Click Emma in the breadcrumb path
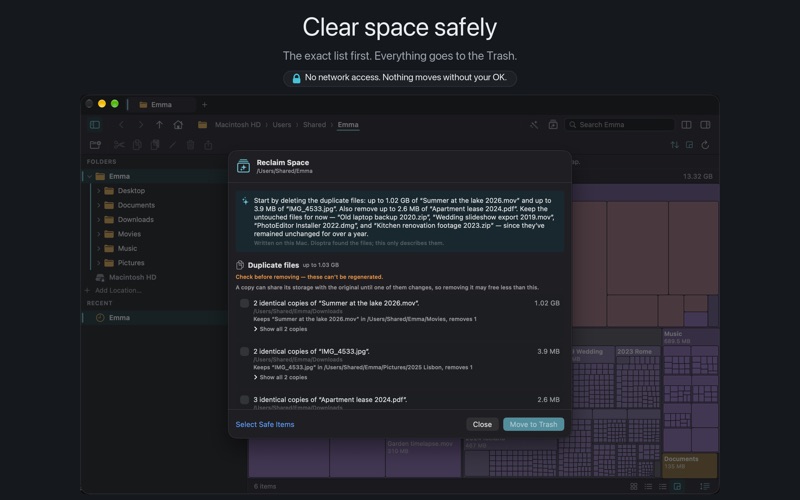The height and width of the screenshot is (500, 800). pos(348,124)
